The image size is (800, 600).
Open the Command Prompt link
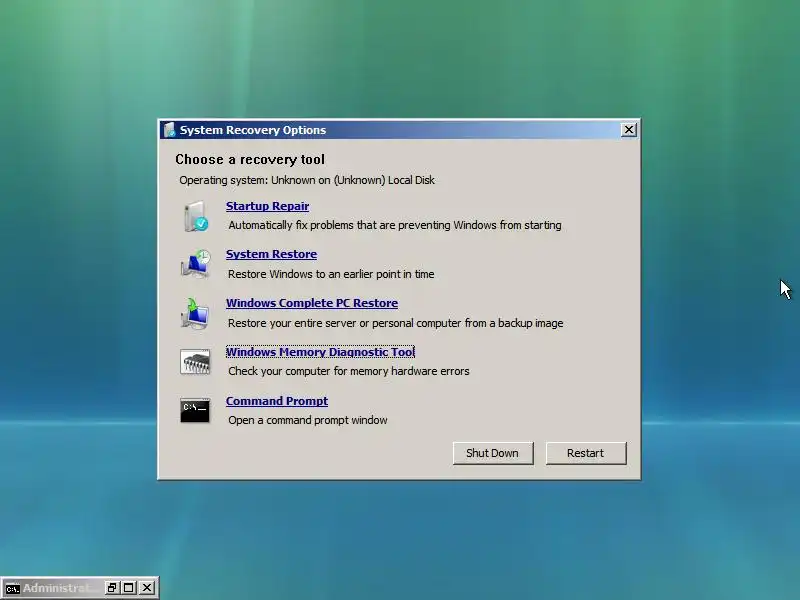point(277,401)
